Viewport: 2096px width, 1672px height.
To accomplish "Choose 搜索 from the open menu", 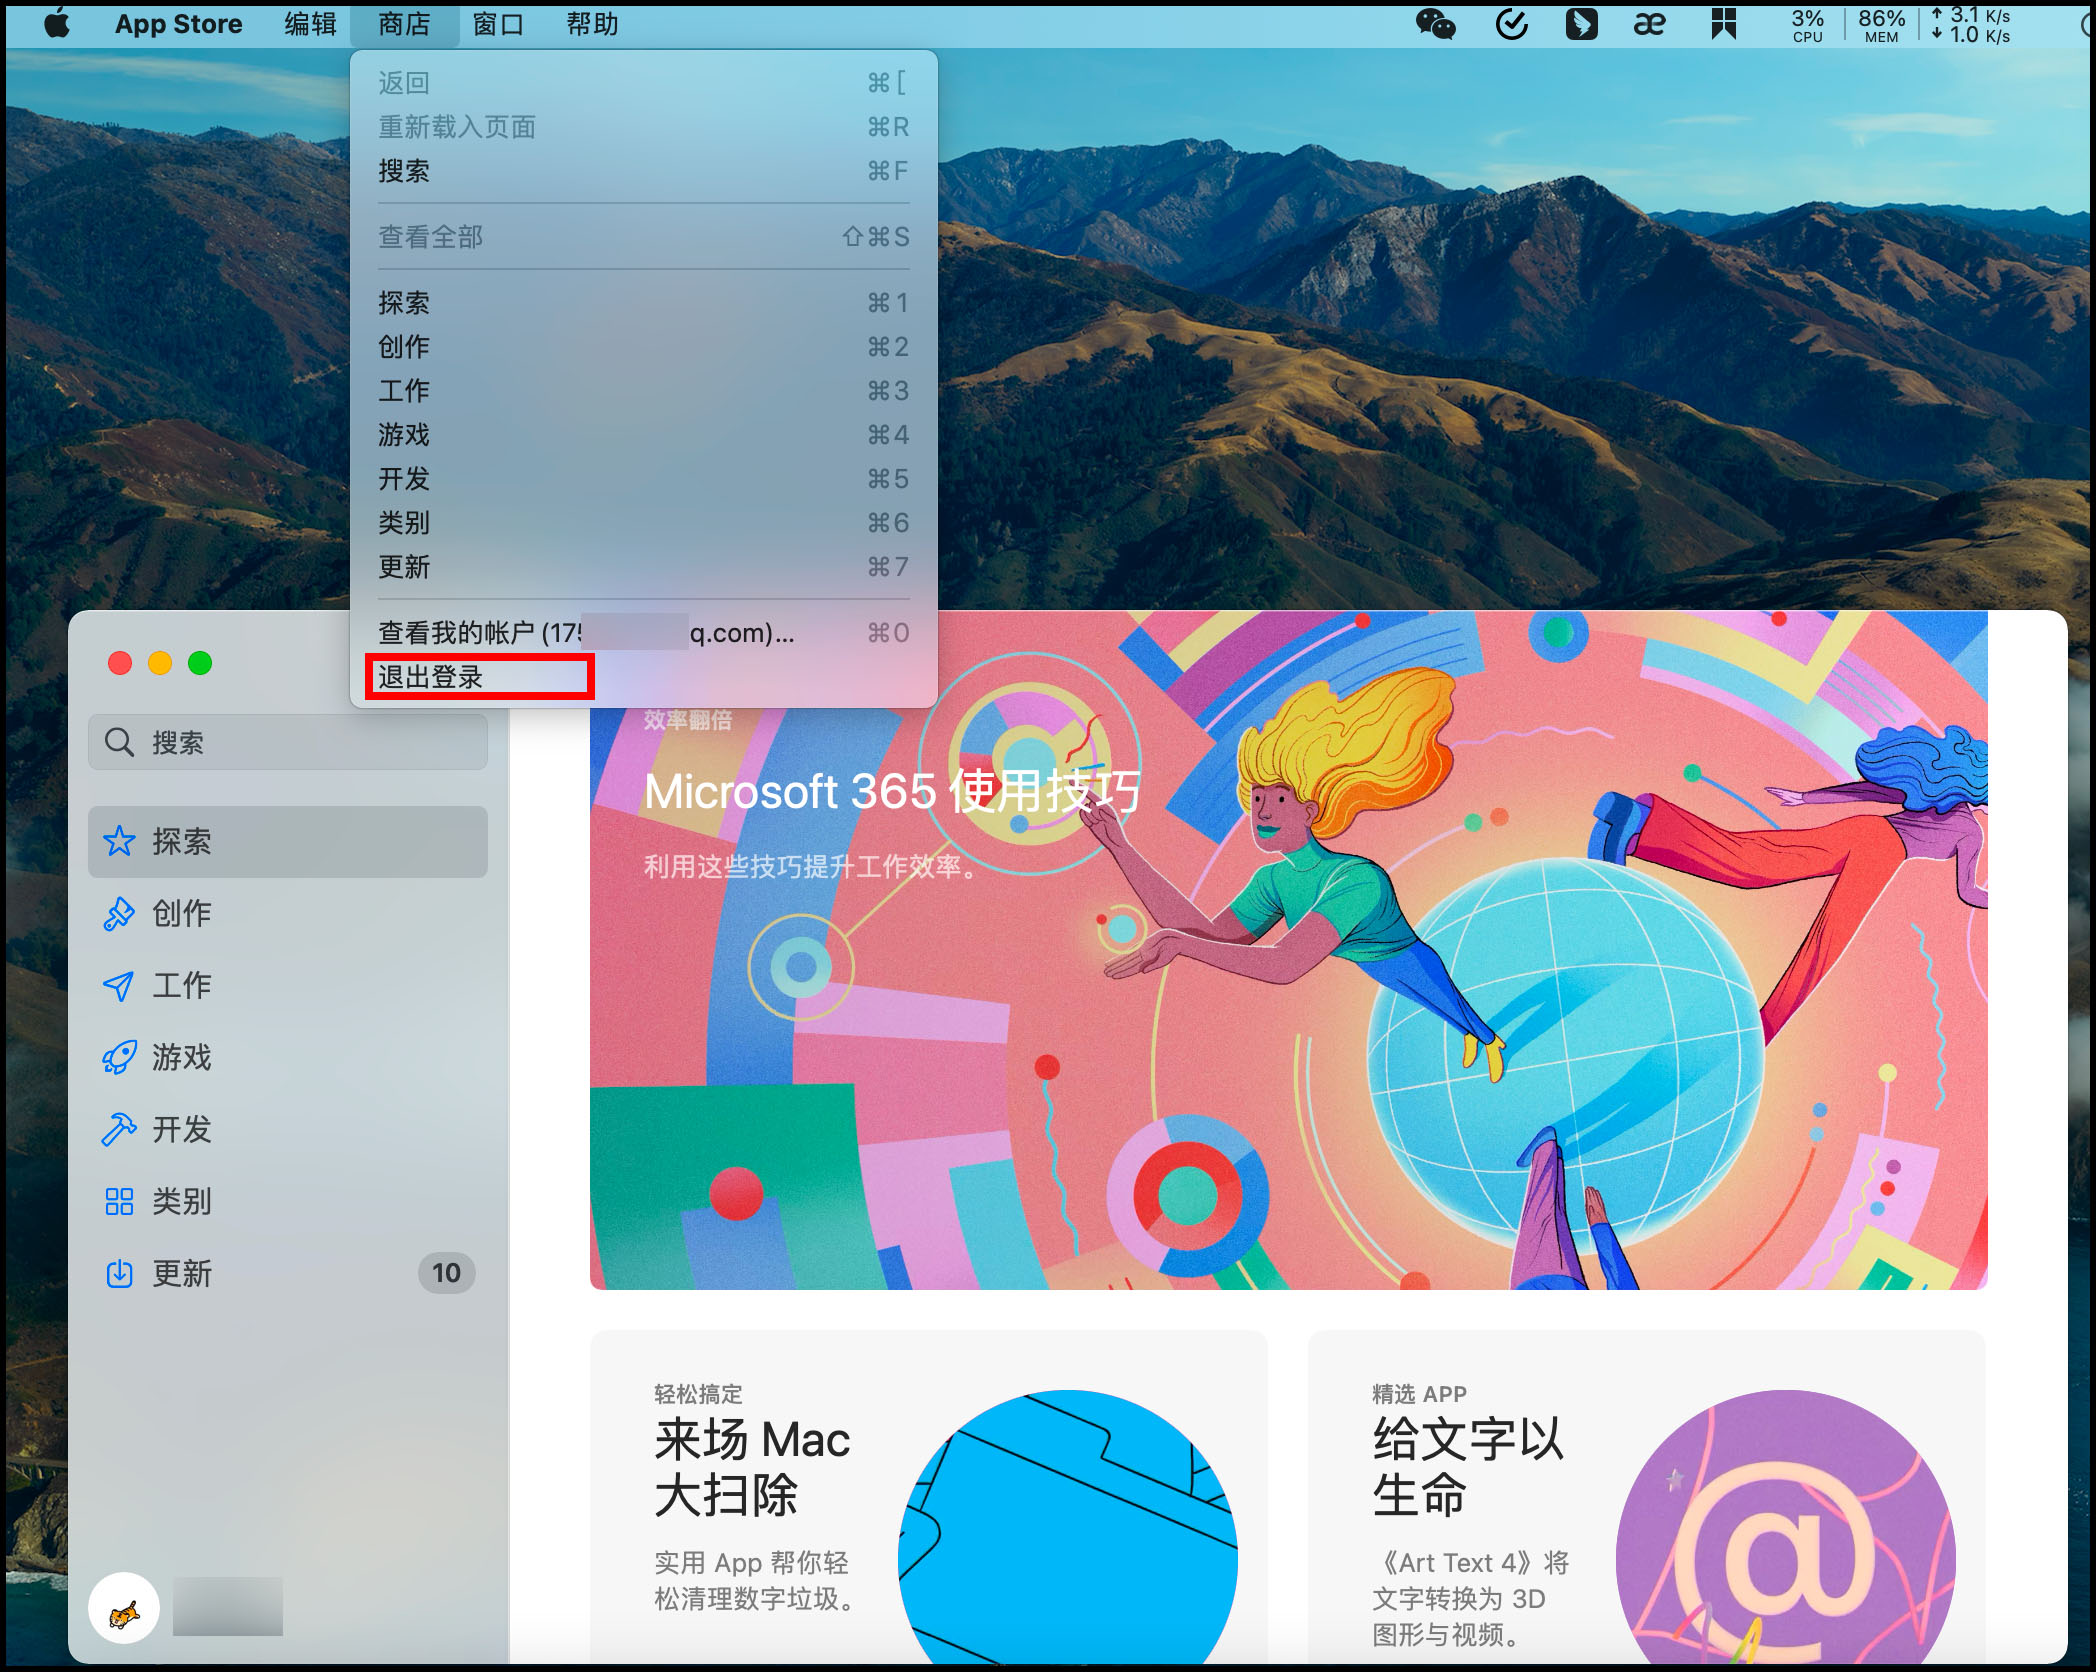I will tap(404, 171).
